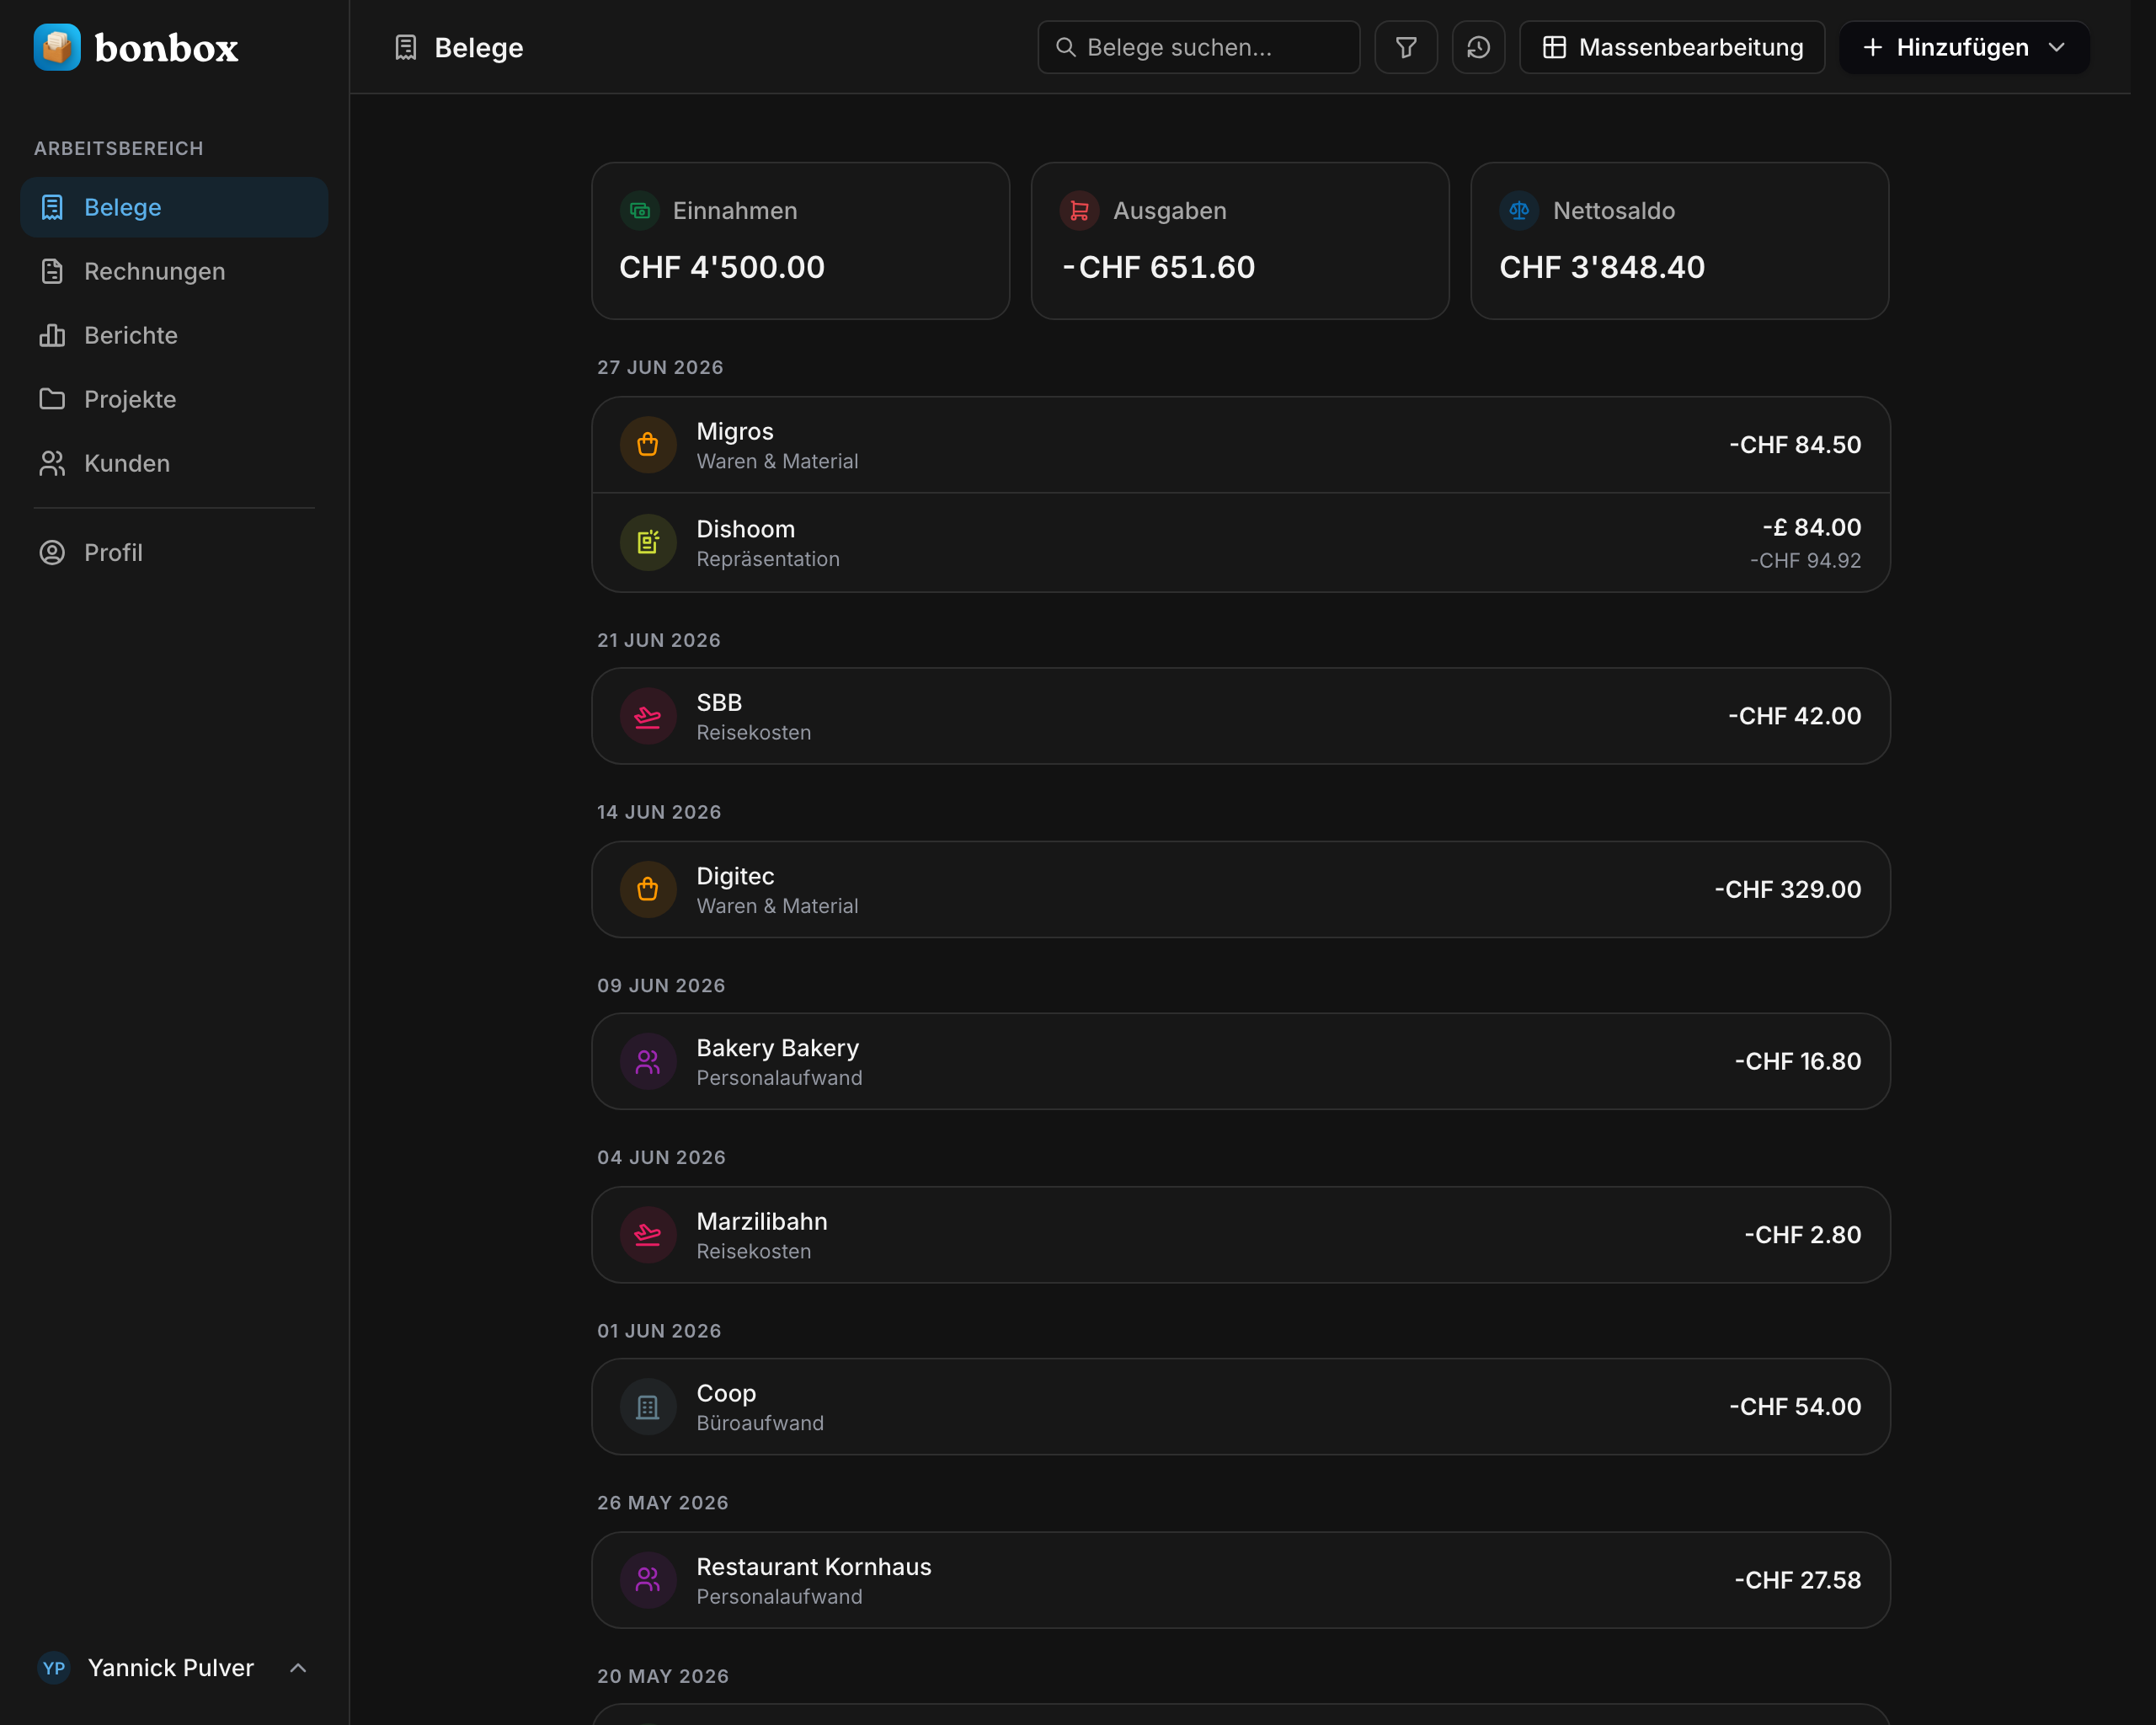
Task: Open the Restaurant Kornhaus receipt
Action: (1240, 1580)
